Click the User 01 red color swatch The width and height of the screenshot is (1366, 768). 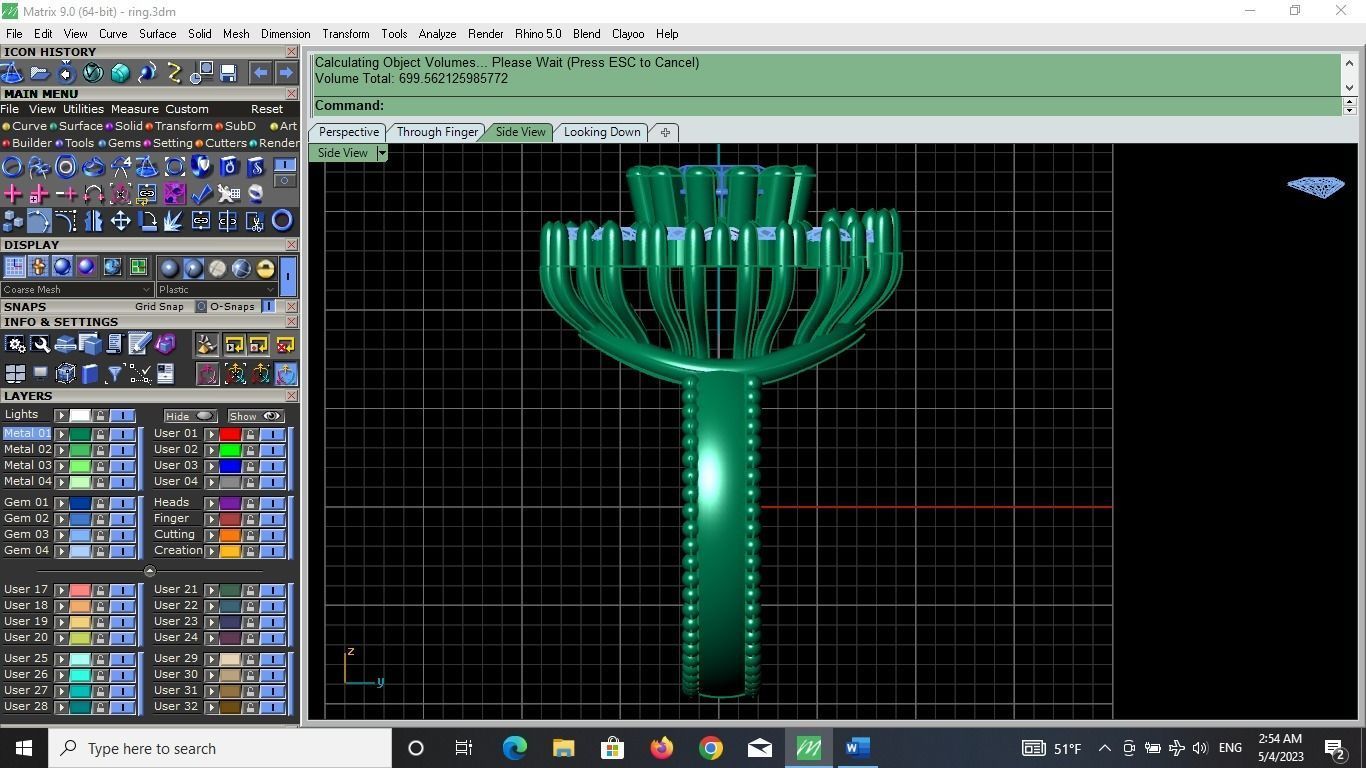(230, 434)
